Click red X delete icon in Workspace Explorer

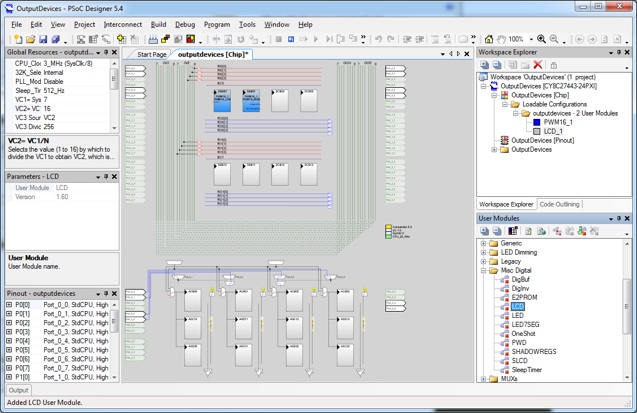click(538, 65)
